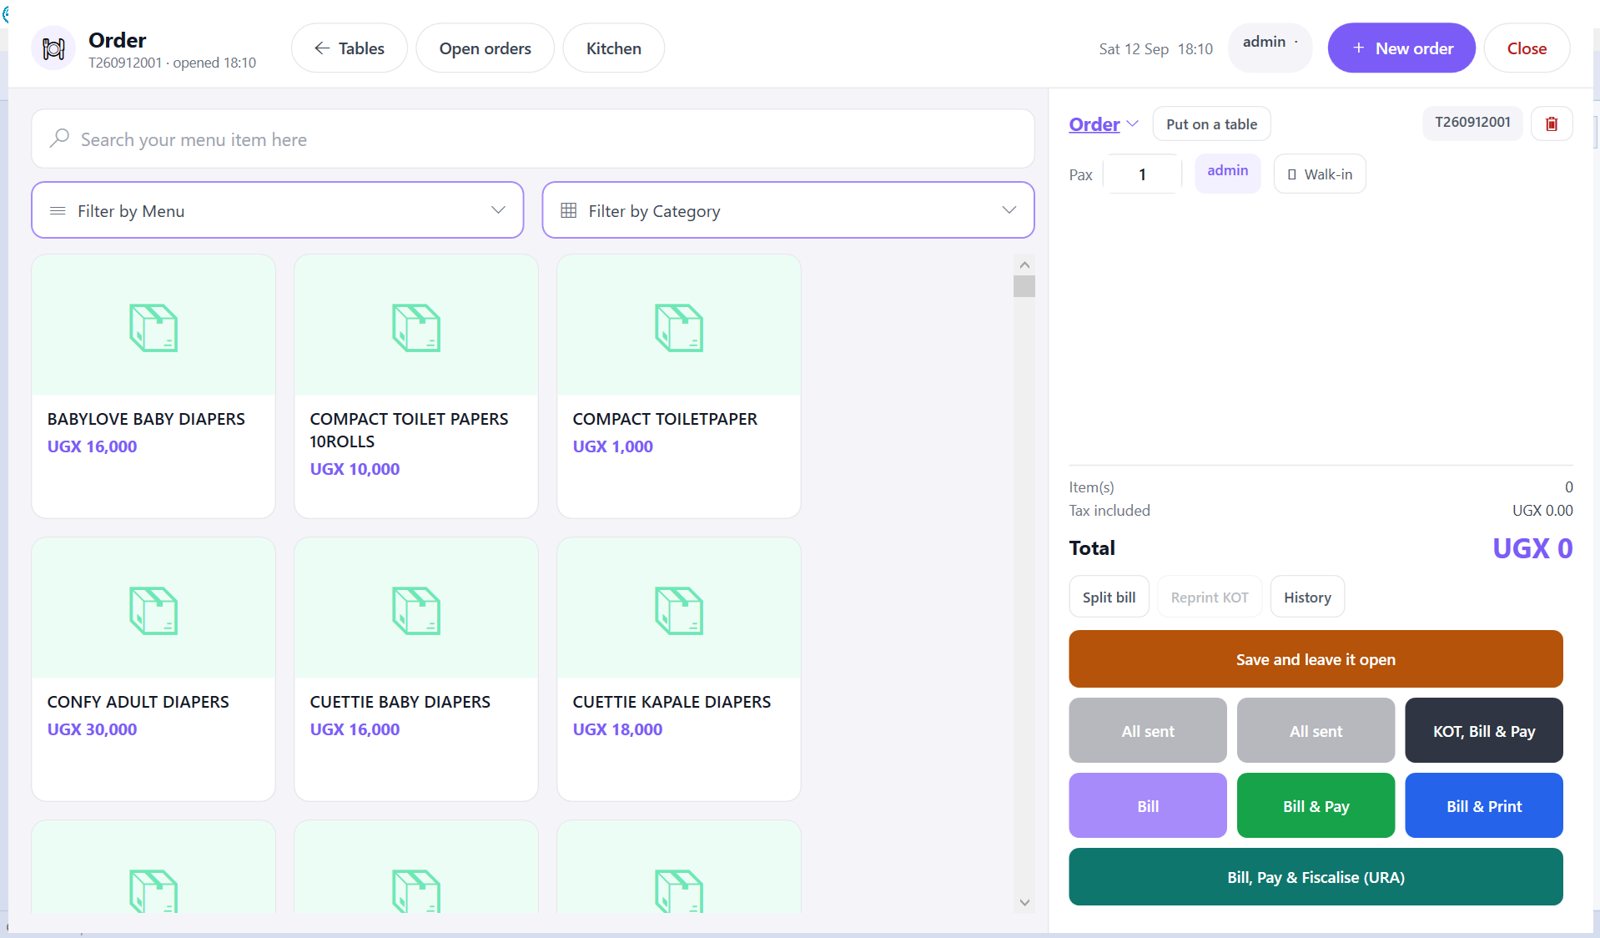Click the menu list scrollbar up arrow
This screenshot has width=1600, height=938.
coord(1024,265)
